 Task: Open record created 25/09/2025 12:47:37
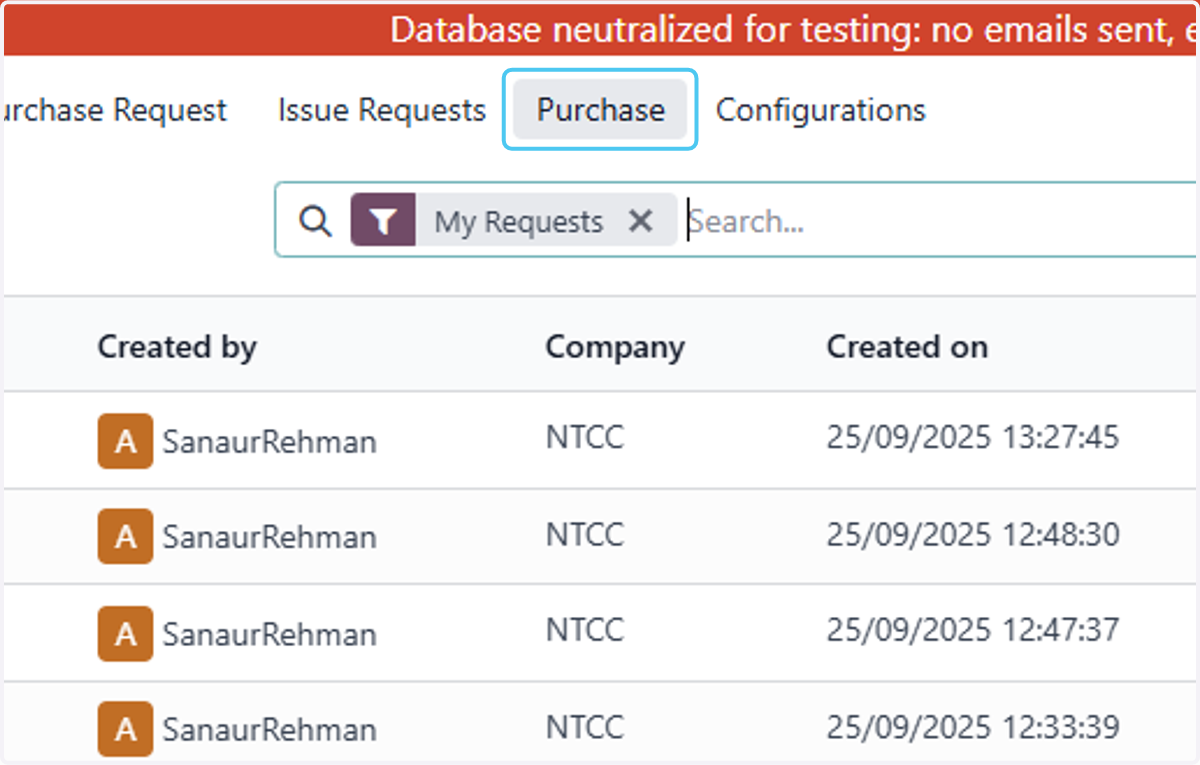coord(973,630)
